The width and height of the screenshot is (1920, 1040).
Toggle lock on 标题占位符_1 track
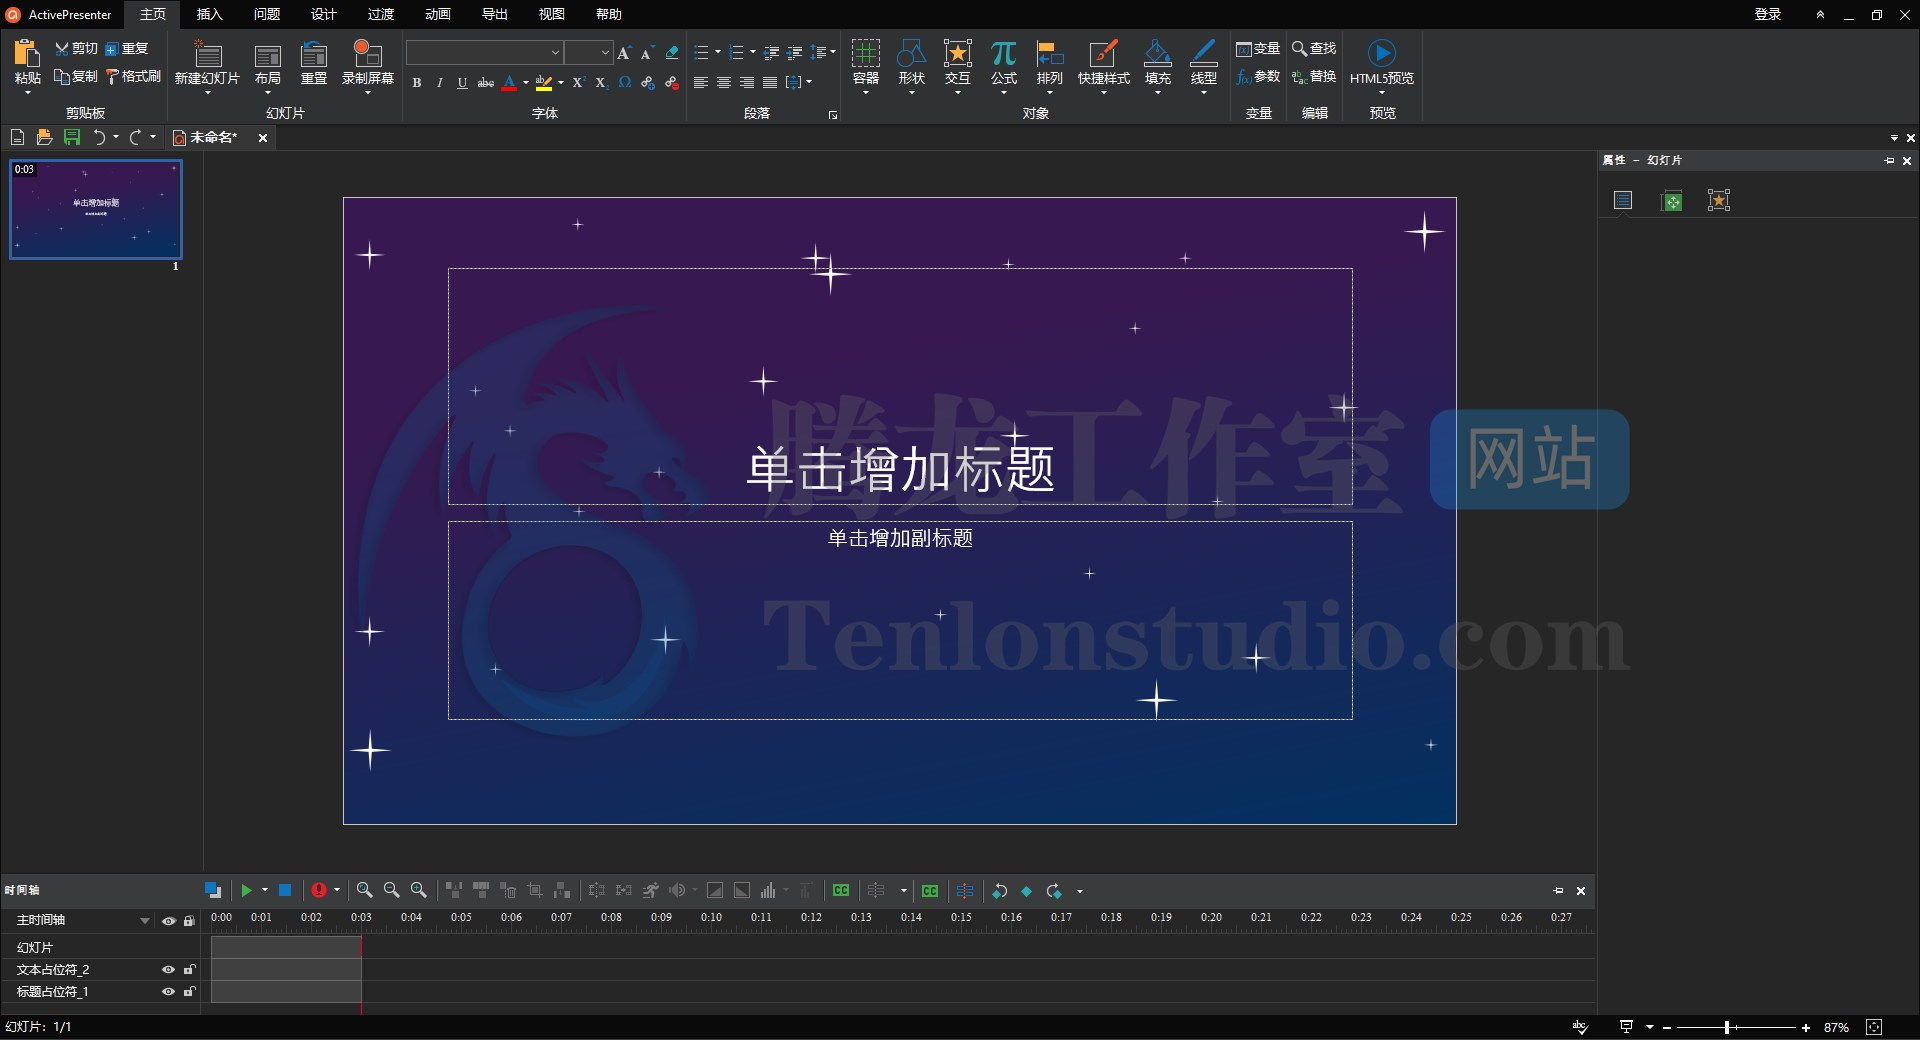(x=189, y=991)
